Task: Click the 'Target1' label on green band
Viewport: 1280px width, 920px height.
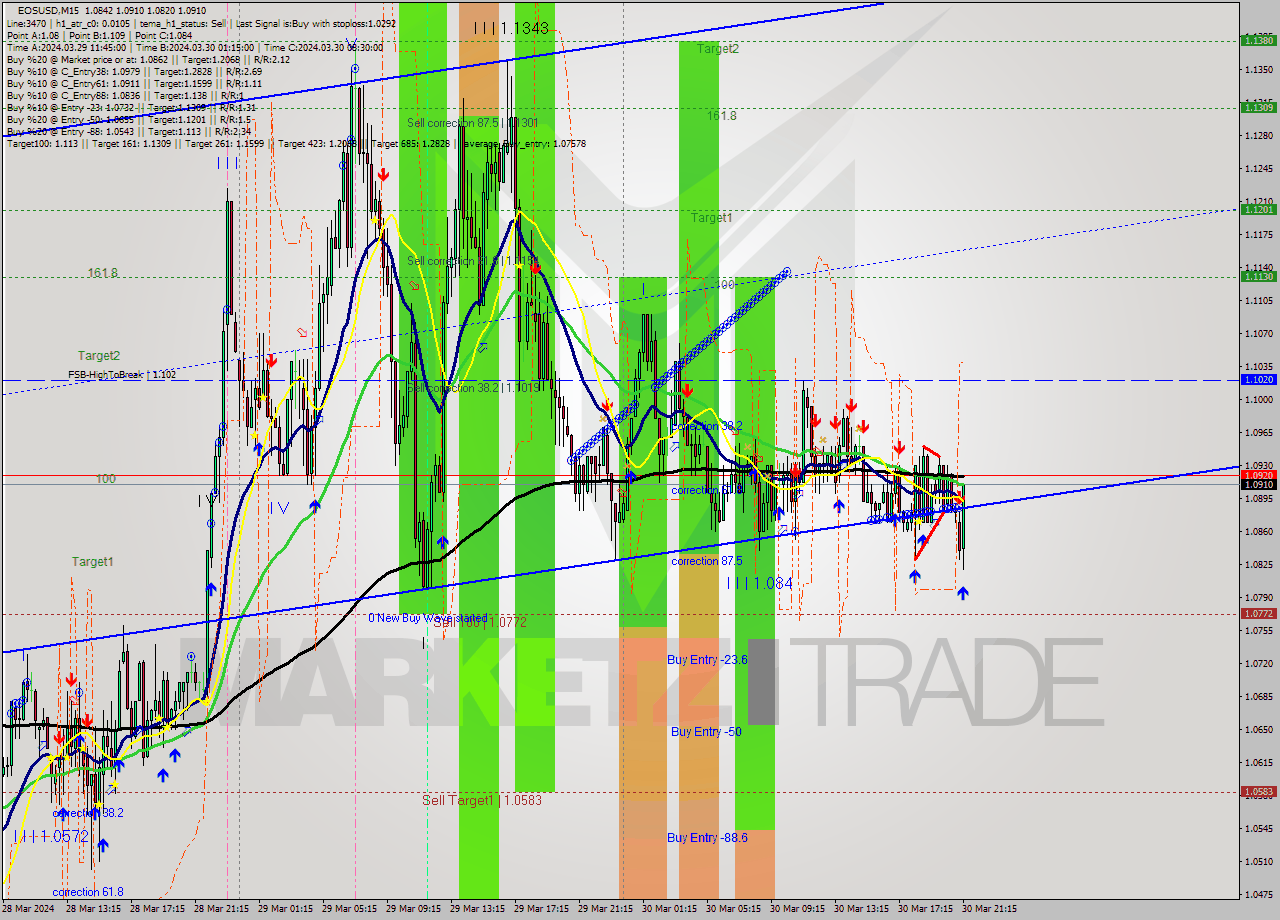Action: [711, 217]
